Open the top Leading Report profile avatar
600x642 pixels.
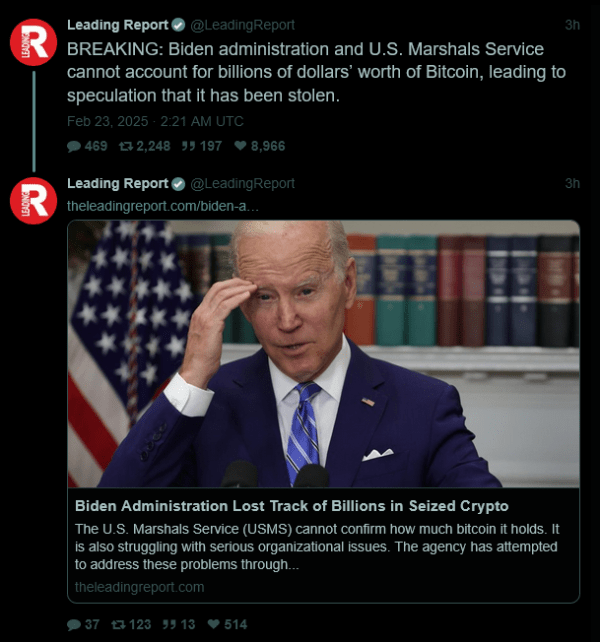[x=33, y=42]
